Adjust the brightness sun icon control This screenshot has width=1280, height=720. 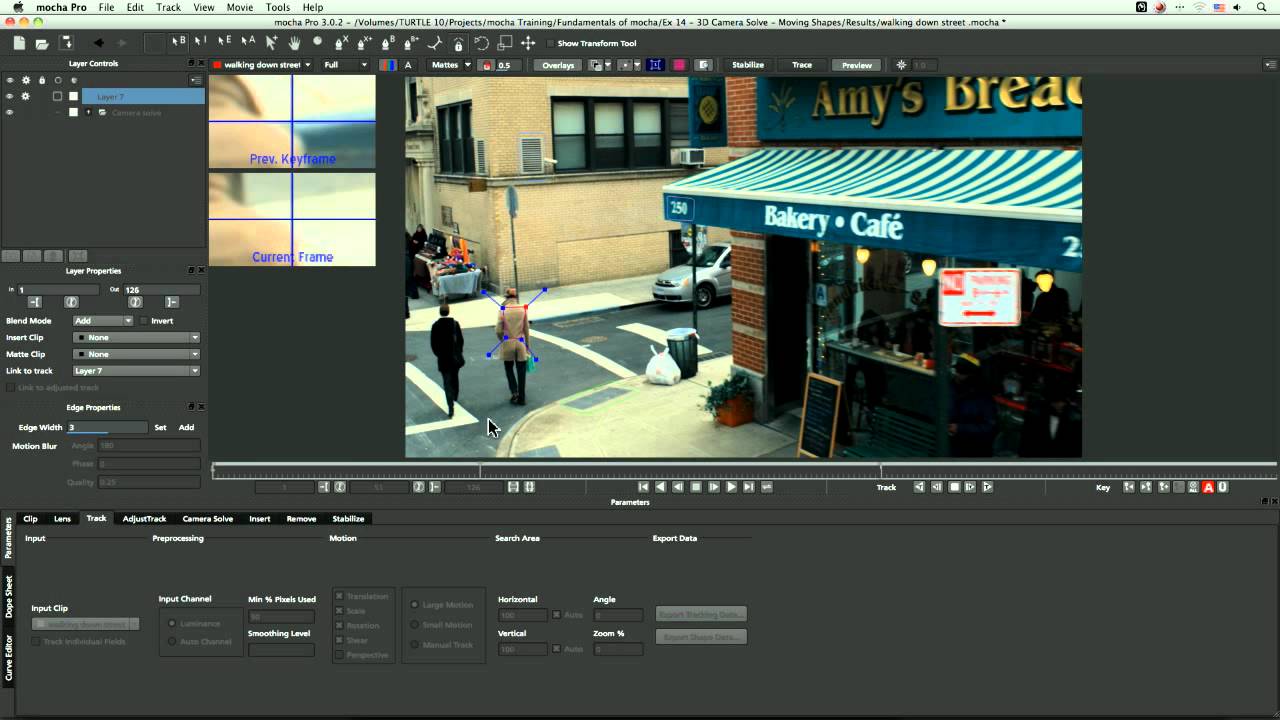pyautogui.click(x=901, y=65)
